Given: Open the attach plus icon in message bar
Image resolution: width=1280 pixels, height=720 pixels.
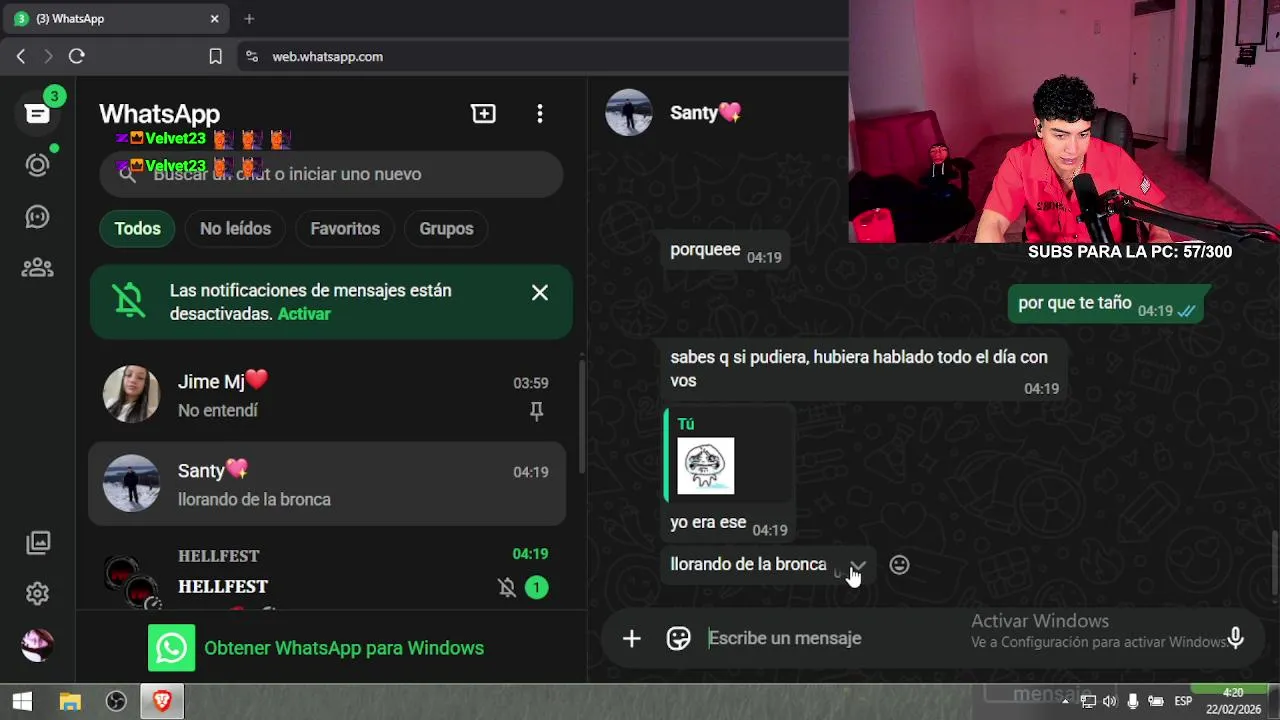Looking at the screenshot, I should coord(632,638).
